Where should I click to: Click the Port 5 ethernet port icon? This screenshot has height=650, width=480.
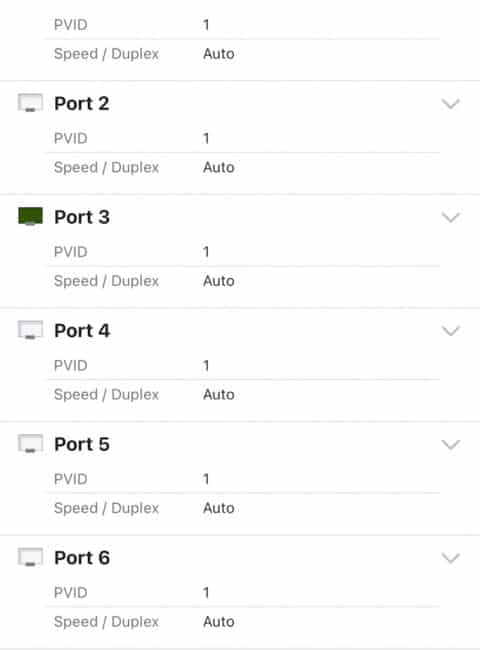(30, 444)
